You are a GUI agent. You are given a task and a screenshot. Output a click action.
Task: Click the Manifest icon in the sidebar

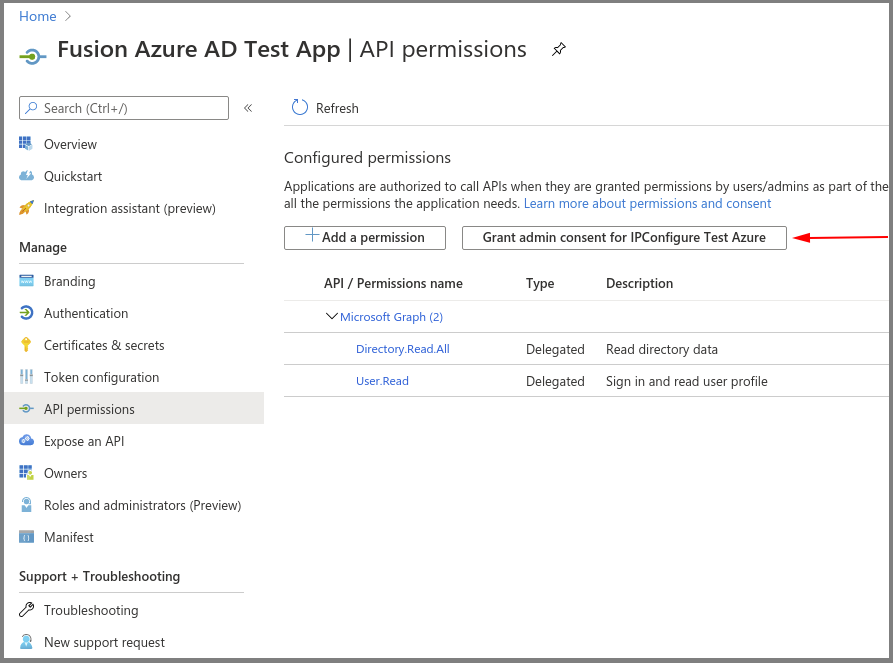[26, 537]
